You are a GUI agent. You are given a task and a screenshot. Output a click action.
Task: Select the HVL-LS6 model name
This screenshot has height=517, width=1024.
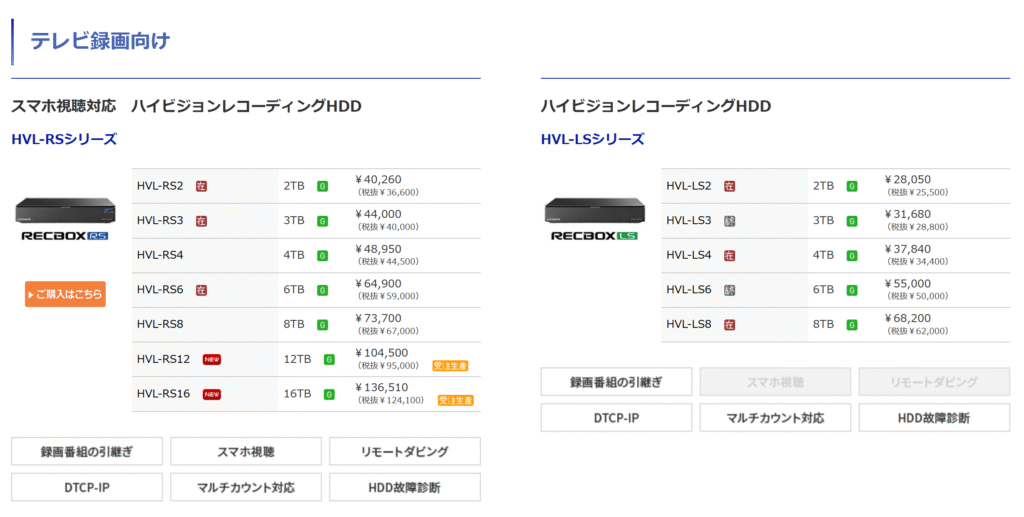[689, 290]
